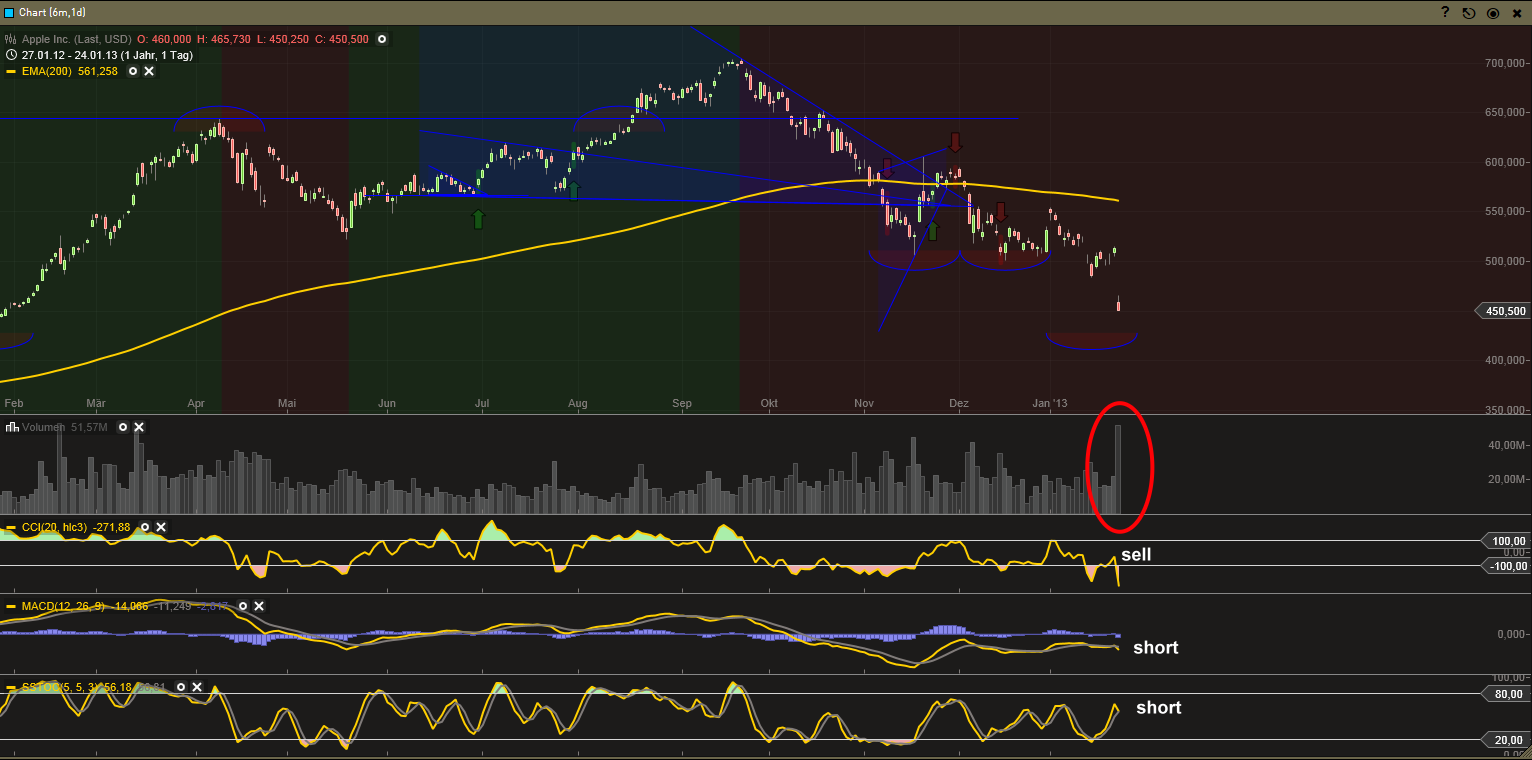The image size is (1532, 760).
Task: Click the Apr label on time axis
Action: click(x=196, y=403)
